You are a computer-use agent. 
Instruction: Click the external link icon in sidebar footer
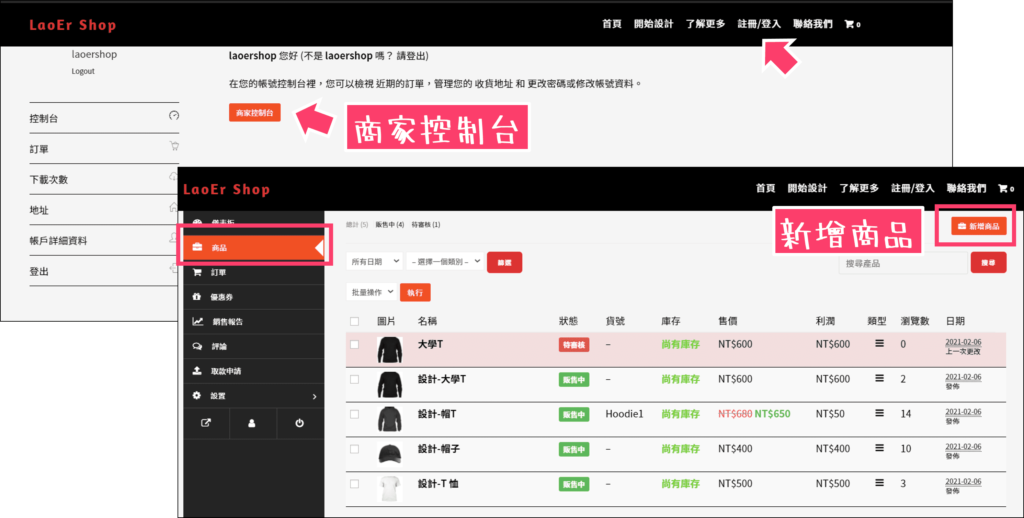tap(206, 422)
